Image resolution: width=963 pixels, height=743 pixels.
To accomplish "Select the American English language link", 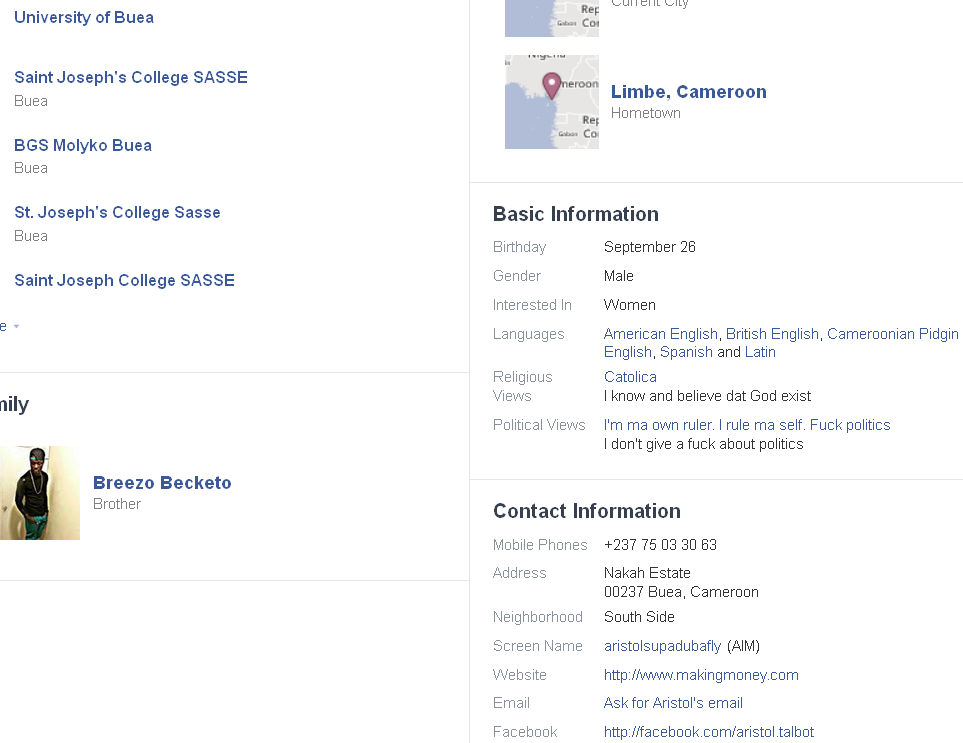I will tap(660, 334).
